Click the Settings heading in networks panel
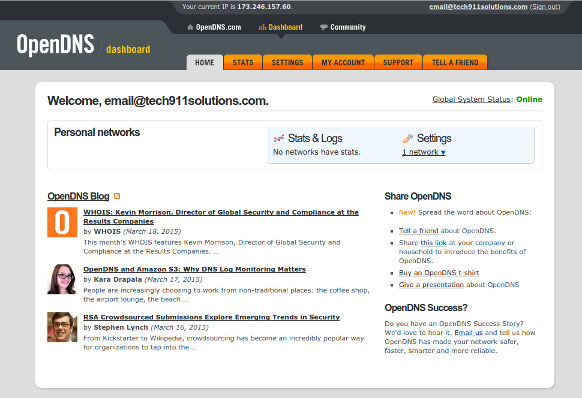 (434, 138)
